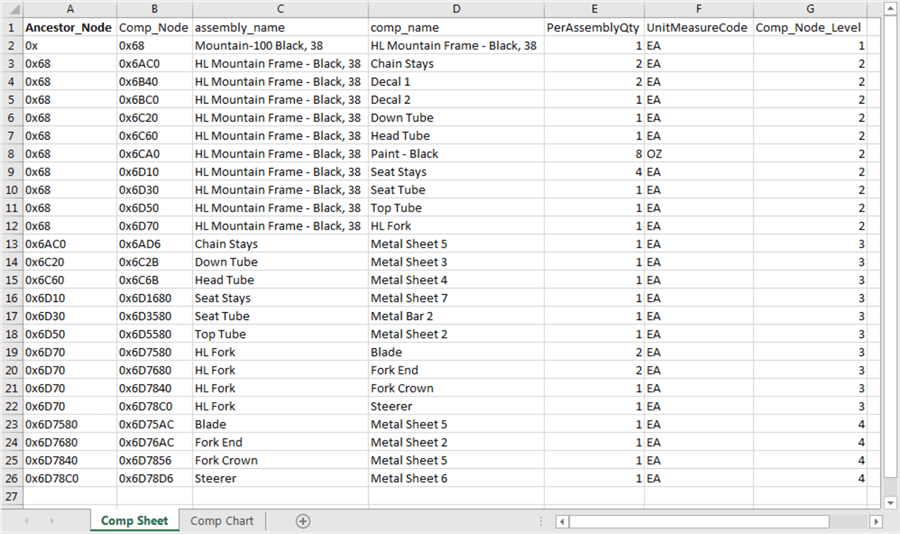Select the Comp Sheet tab
Screen dimensions: 900x534
point(134,520)
